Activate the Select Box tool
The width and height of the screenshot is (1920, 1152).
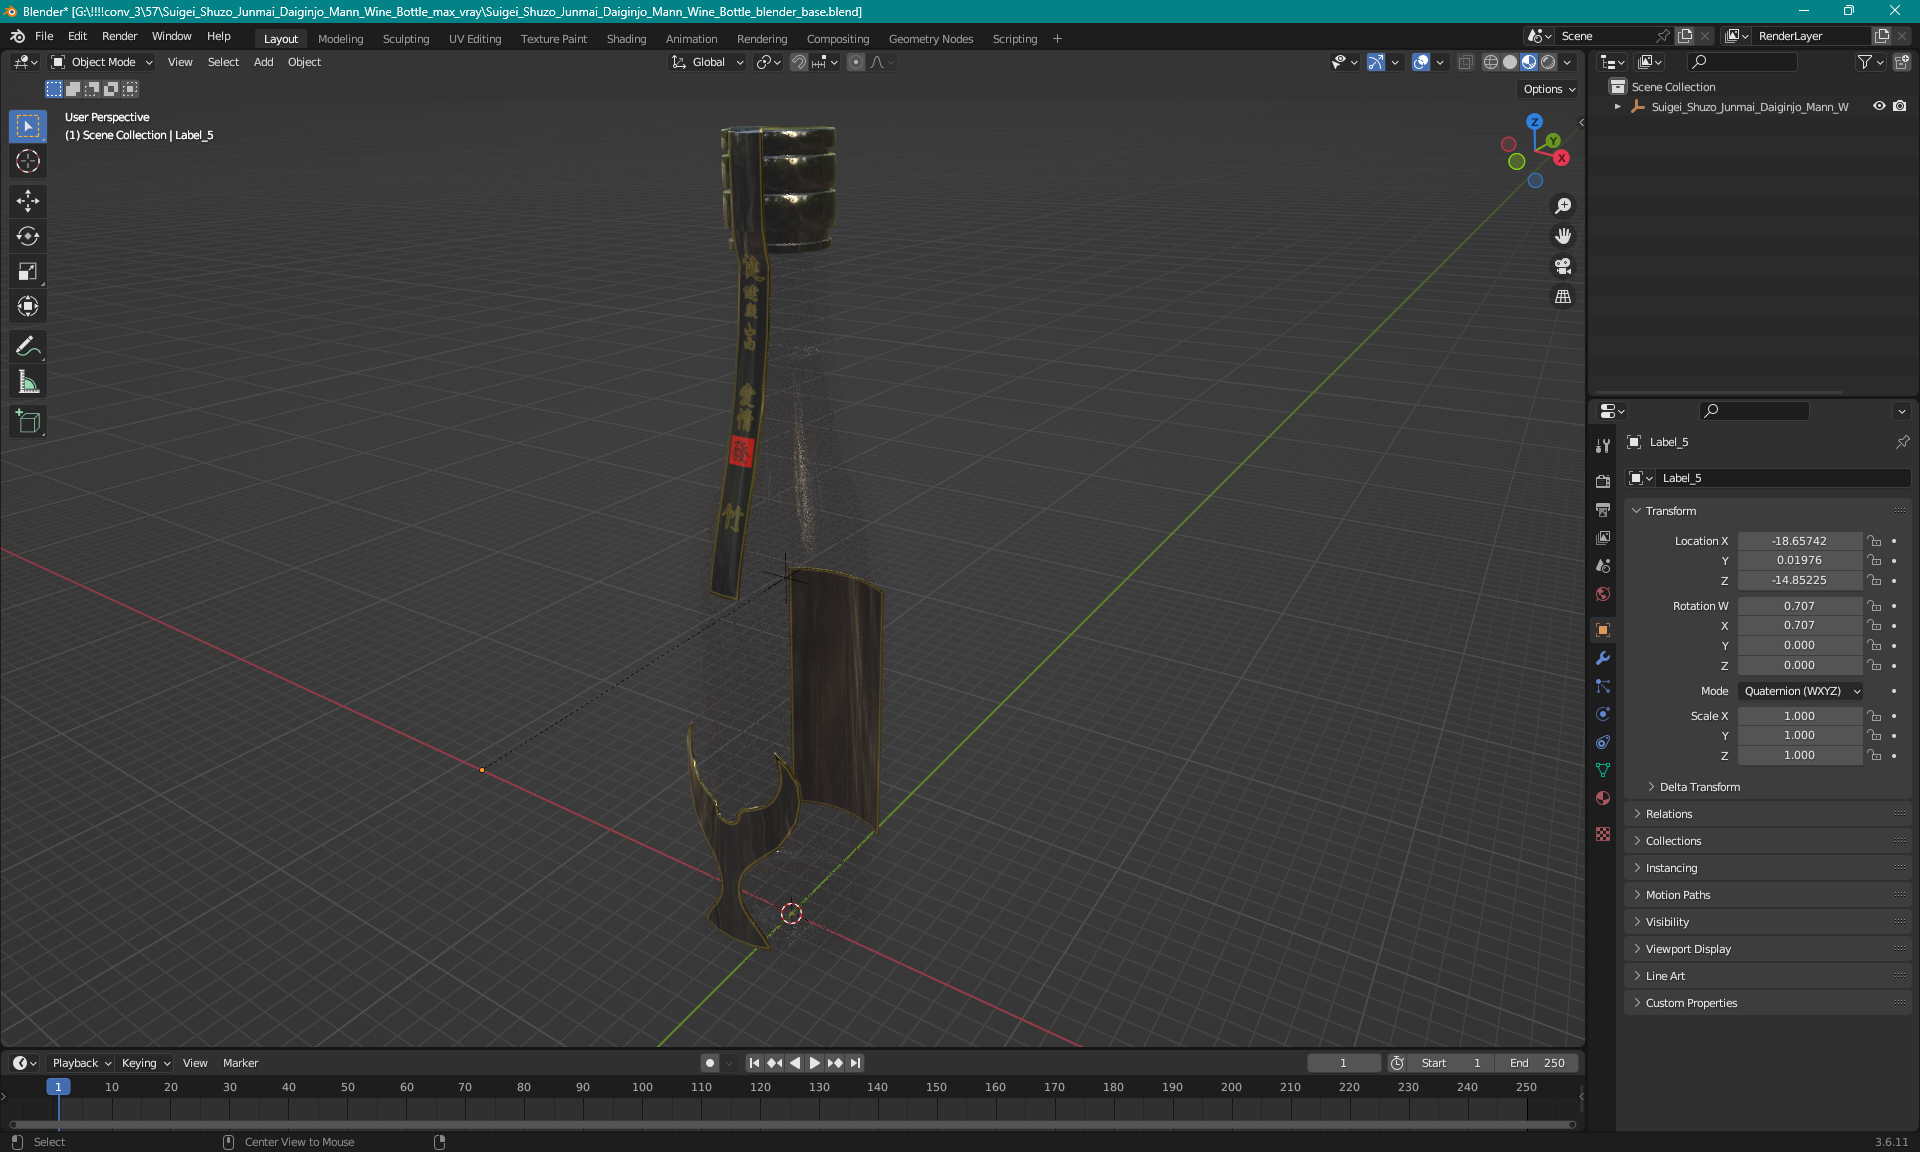point(28,126)
